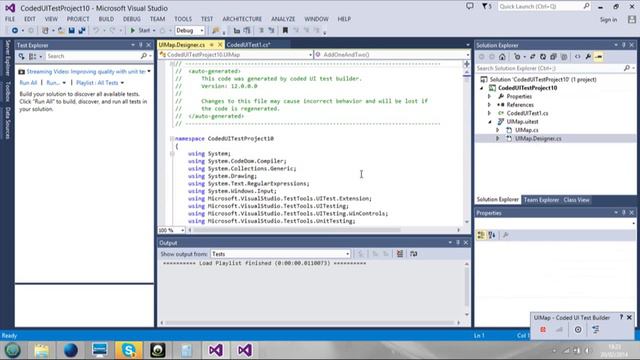Image resolution: width=640 pixels, height=360 pixels.
Task: Switch to the CodedUITest1.cs editor tab
Action: (x=248, y=45)
